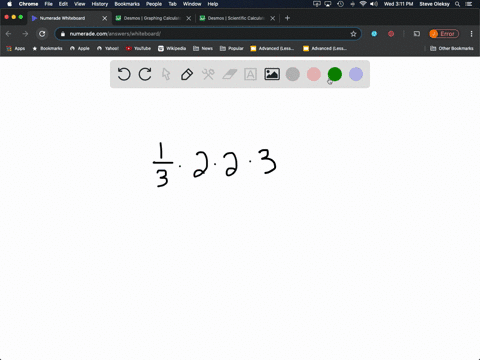
Task: Open the Help menu
Action: click(213, 4)
